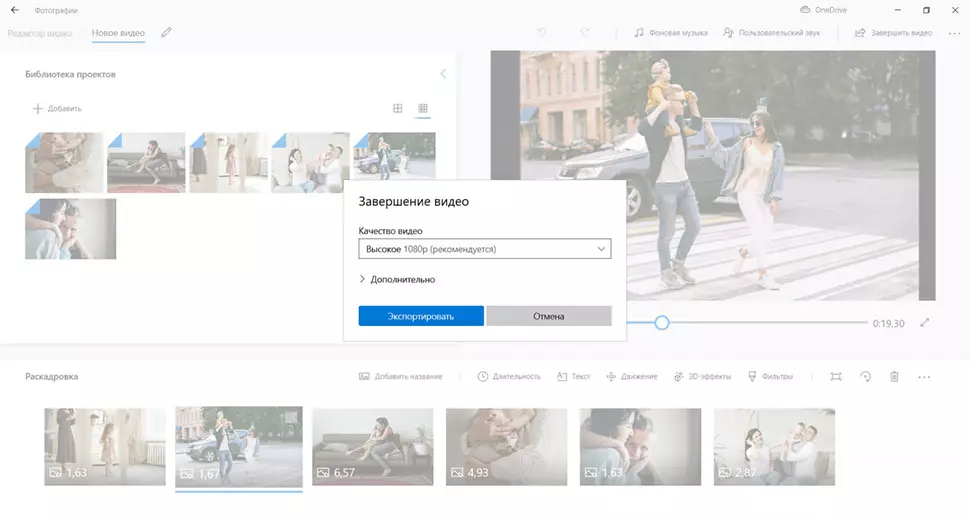
Task: Select the Новое видео tab
Action: click(118, 33)
